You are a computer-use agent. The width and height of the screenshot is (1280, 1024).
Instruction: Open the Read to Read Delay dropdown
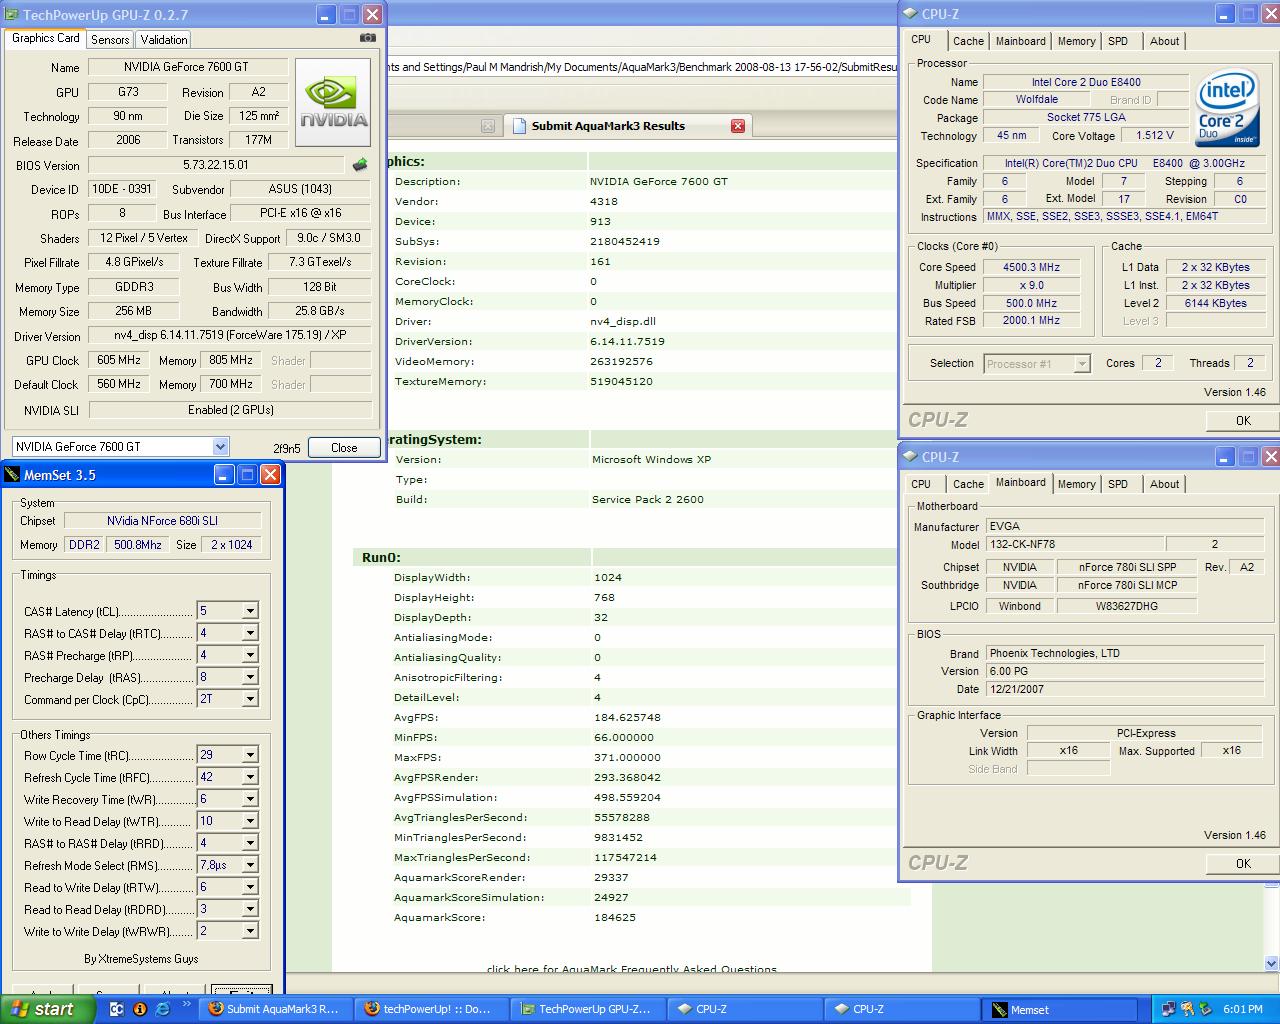pos(250,909)
